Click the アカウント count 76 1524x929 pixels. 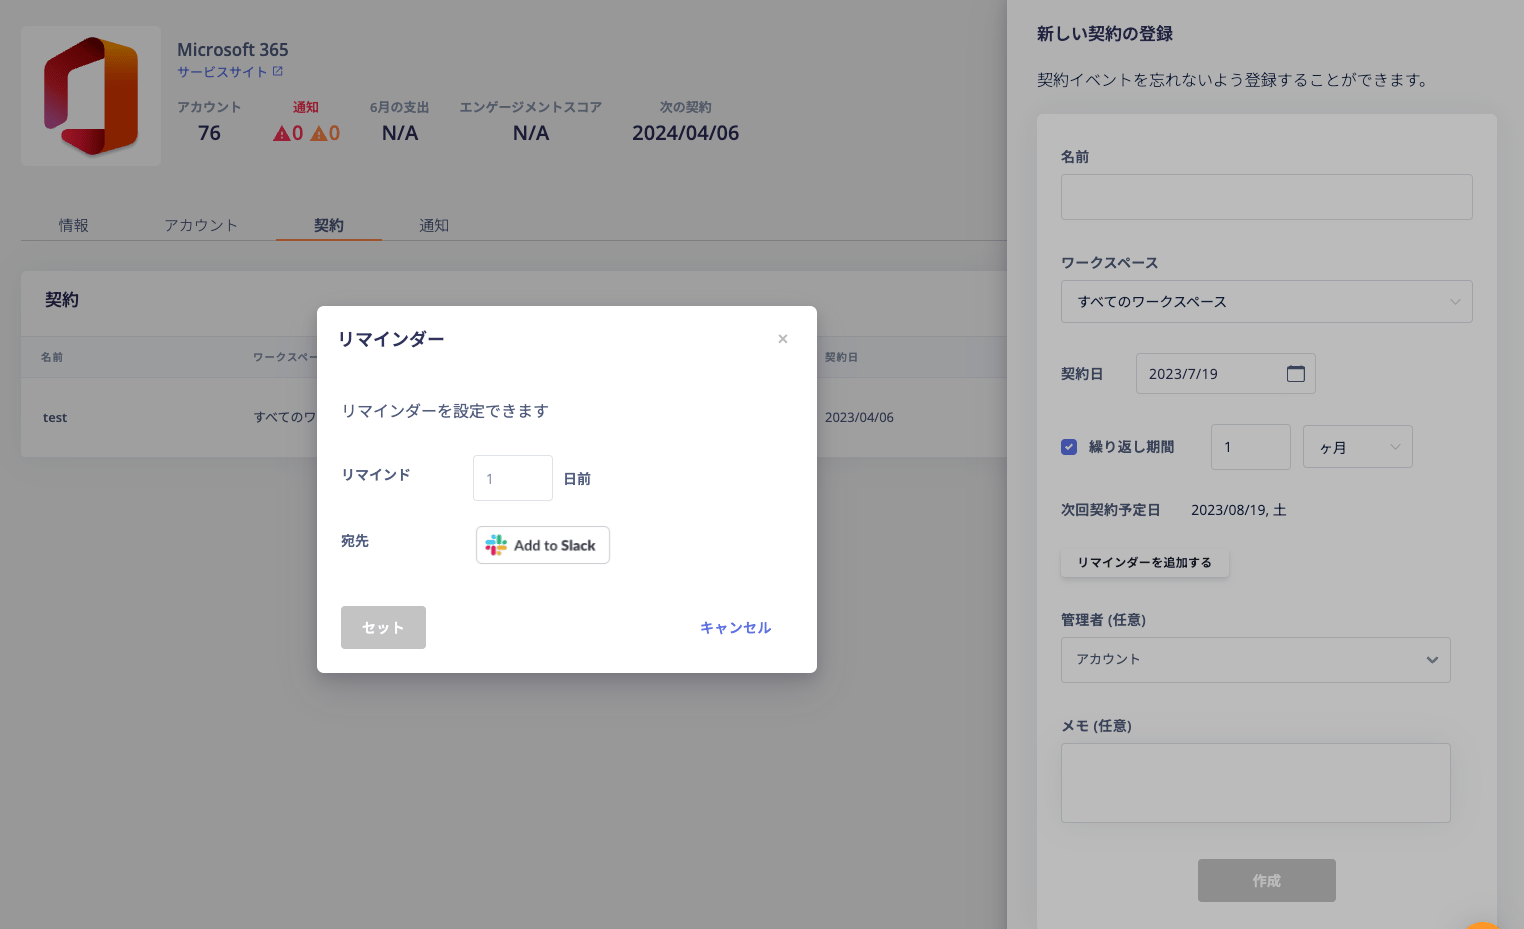tap(209, 133)
